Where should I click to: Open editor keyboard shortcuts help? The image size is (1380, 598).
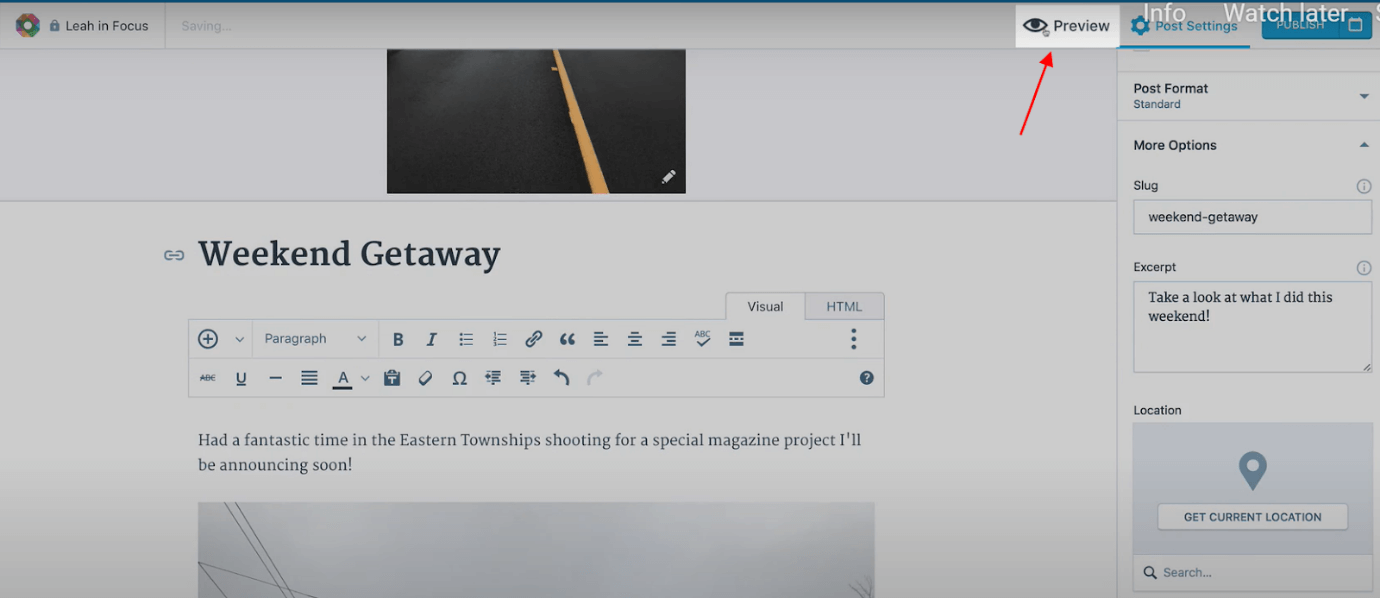coord(867,378)
